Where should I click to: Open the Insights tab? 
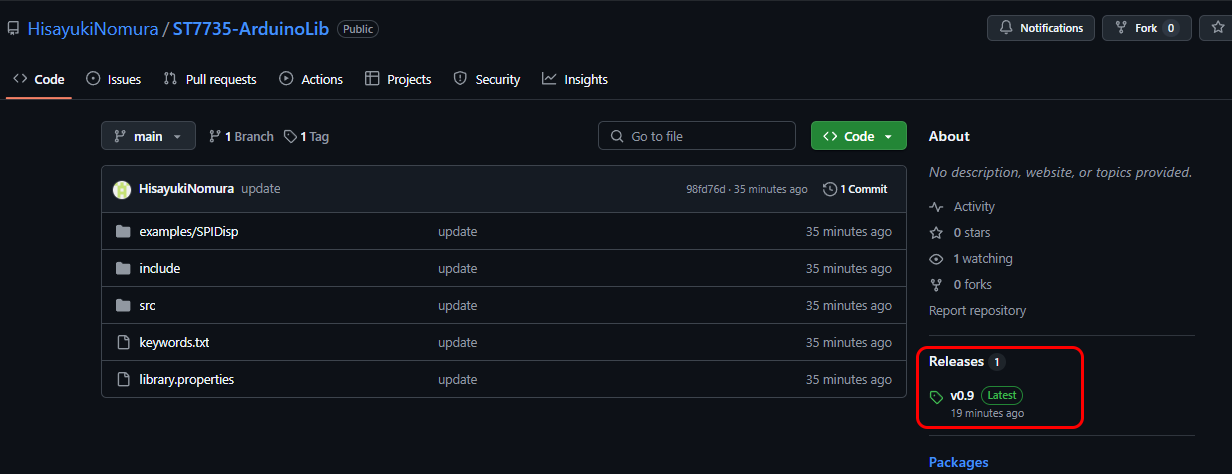point(575,79)
